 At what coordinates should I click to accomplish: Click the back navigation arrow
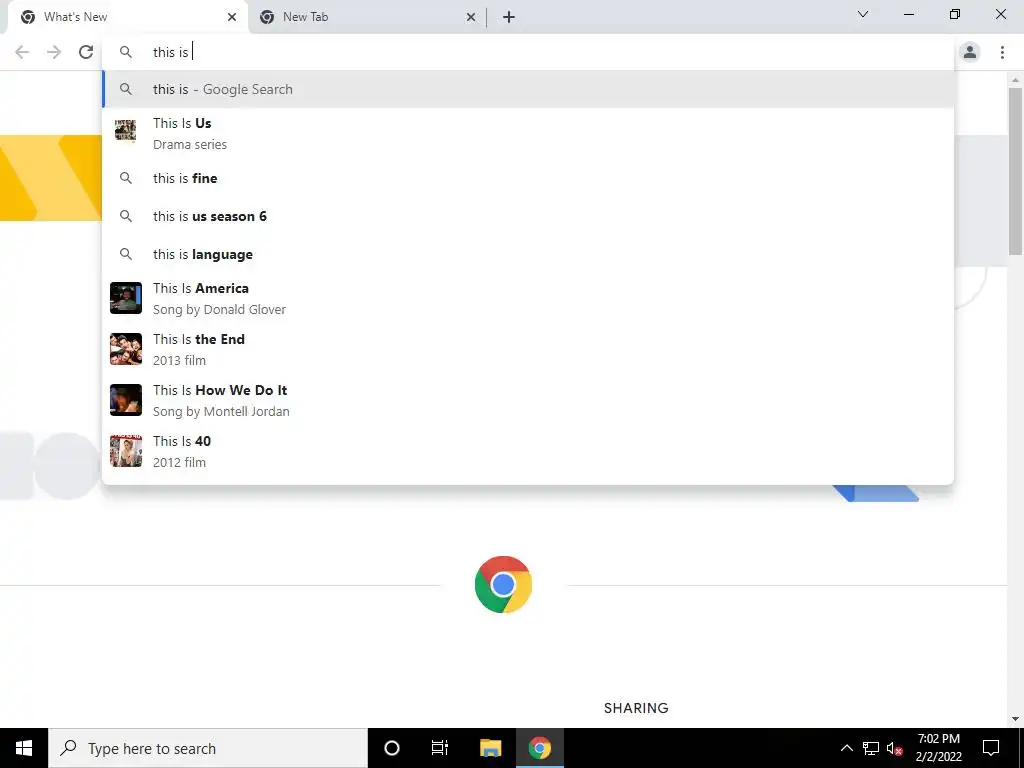(x=22, y=52)
